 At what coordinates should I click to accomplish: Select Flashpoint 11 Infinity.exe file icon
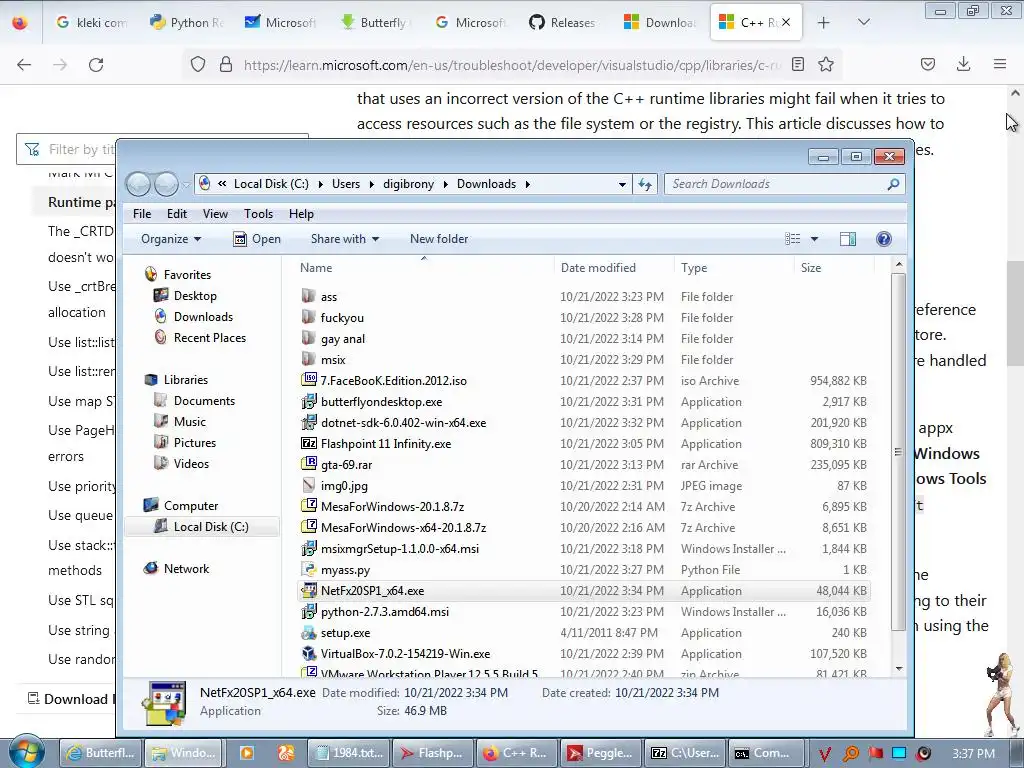click(x=309, y=443)
